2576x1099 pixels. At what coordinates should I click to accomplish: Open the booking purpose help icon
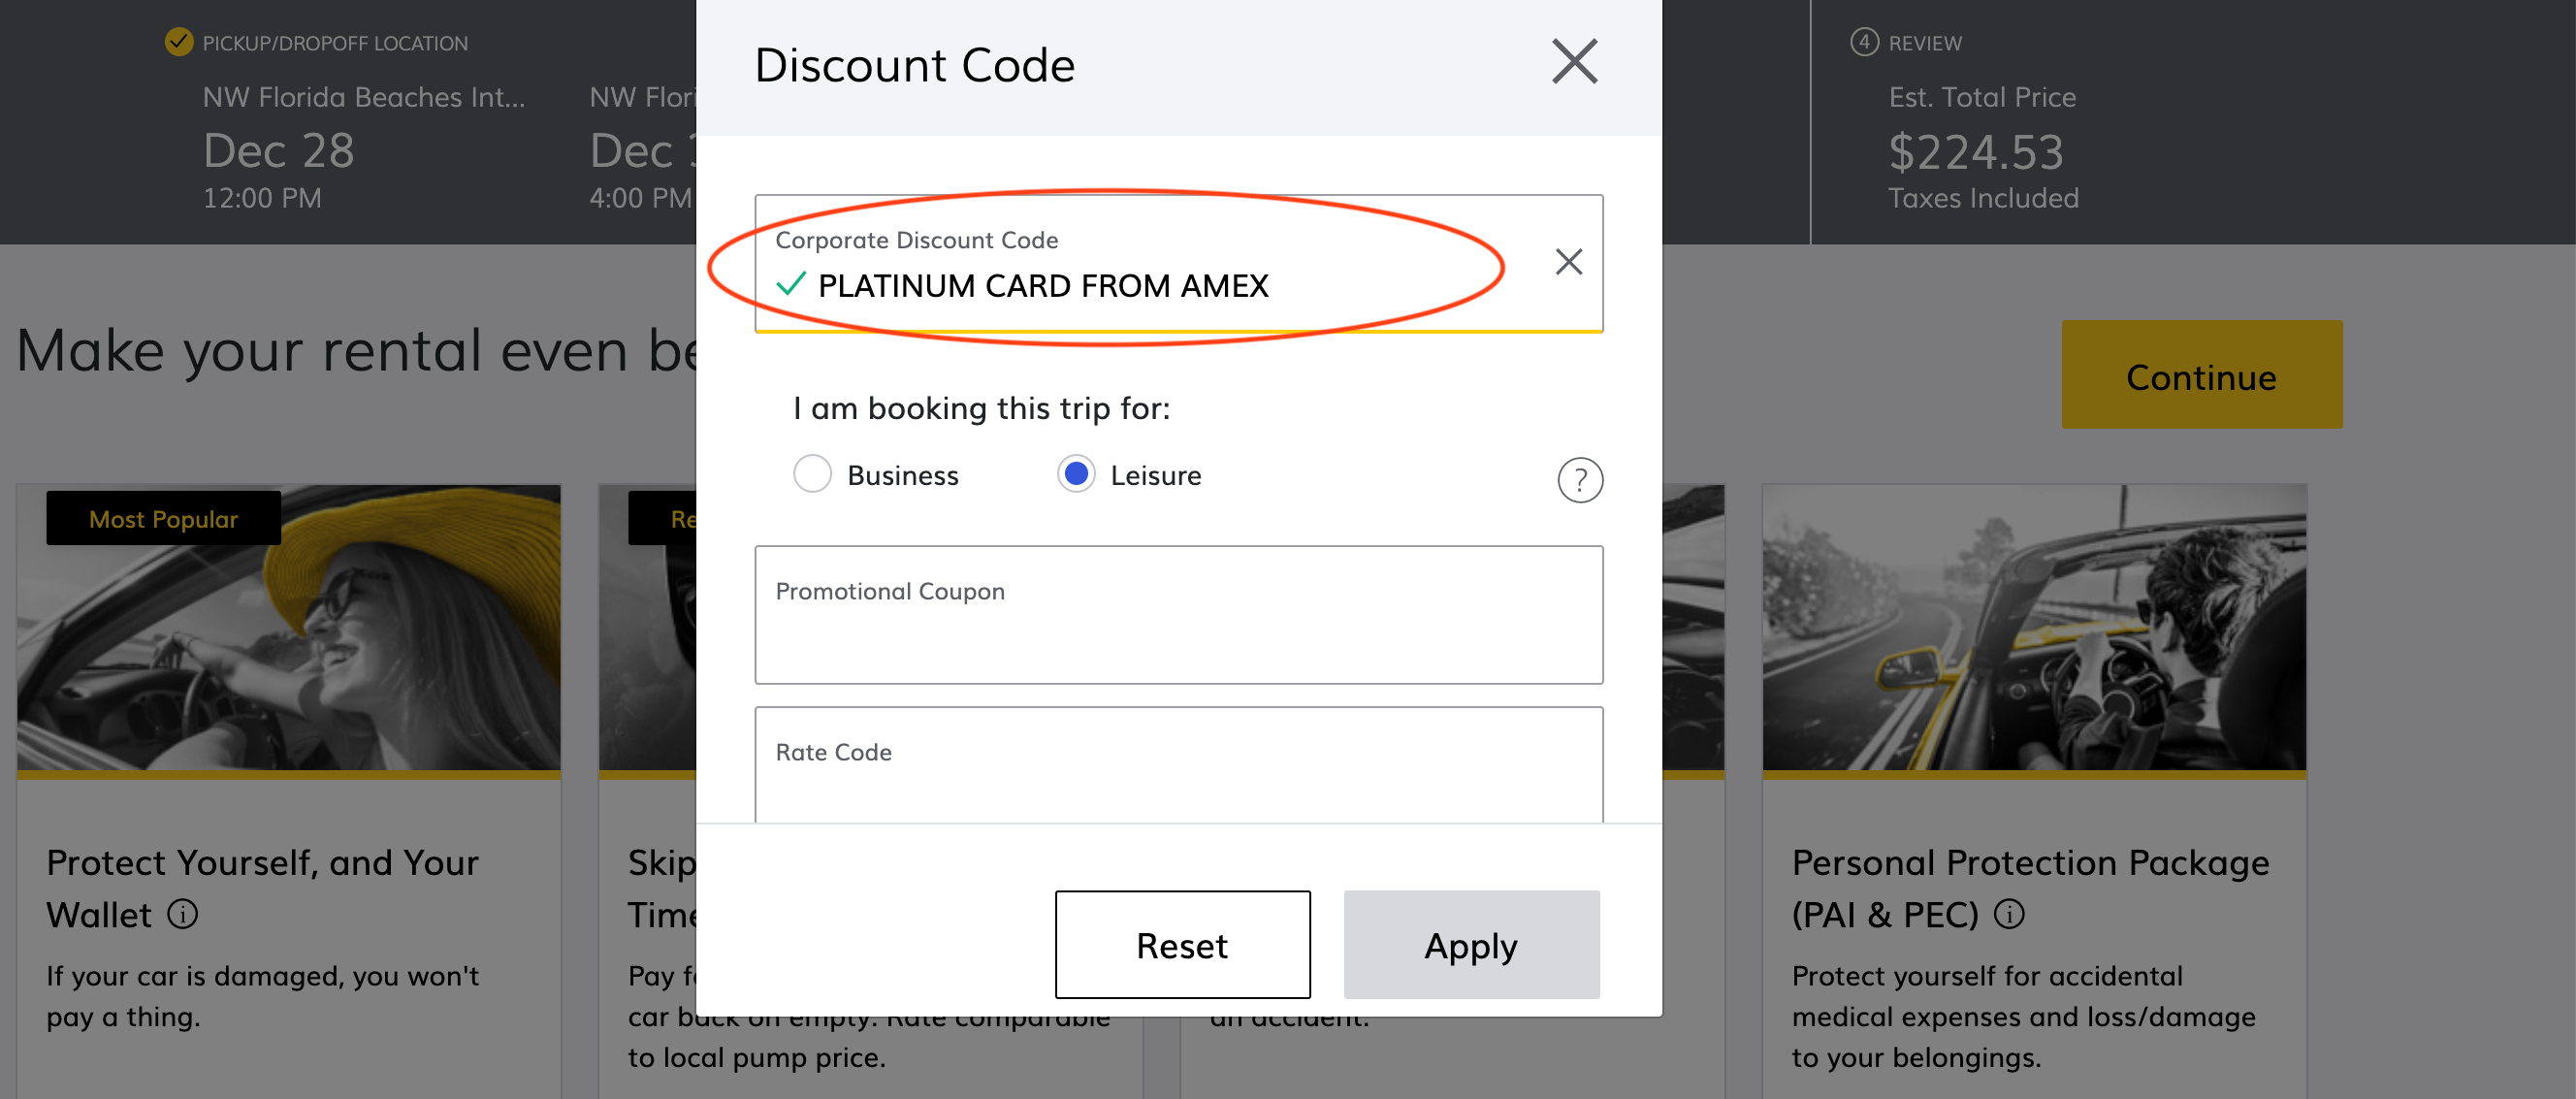pos(1579,481)
